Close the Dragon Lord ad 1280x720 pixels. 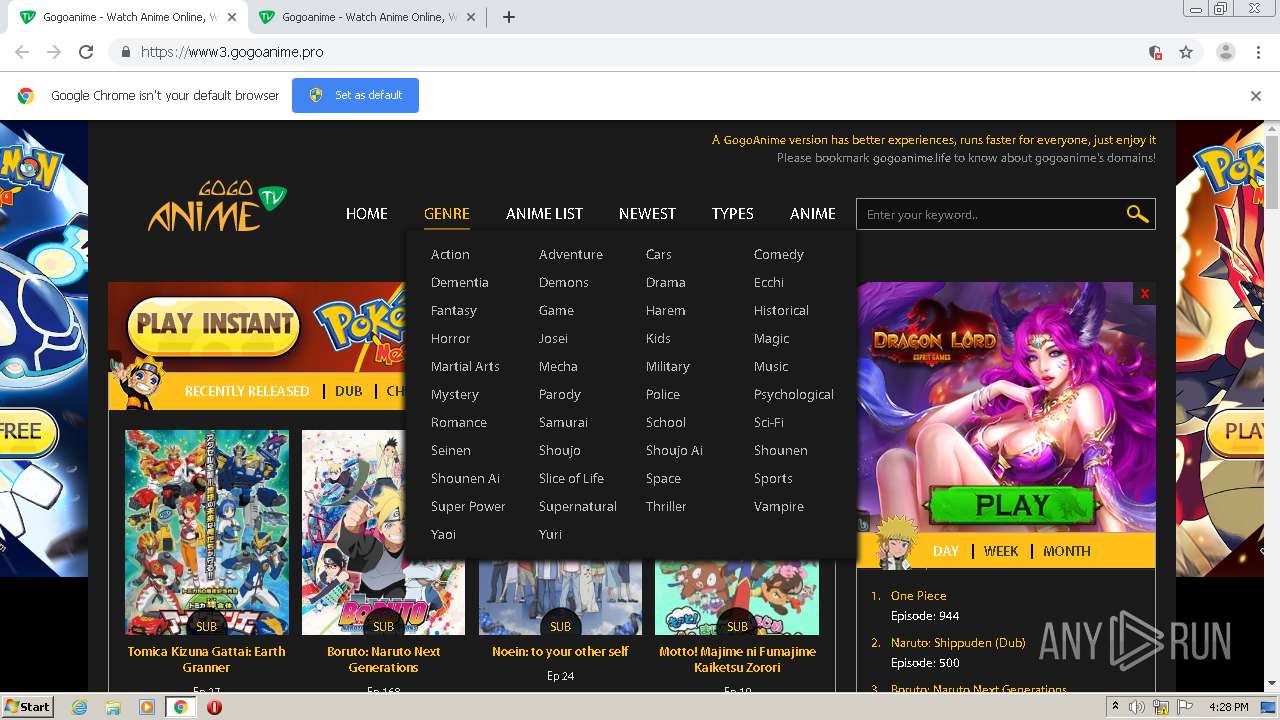point(1145,293)
